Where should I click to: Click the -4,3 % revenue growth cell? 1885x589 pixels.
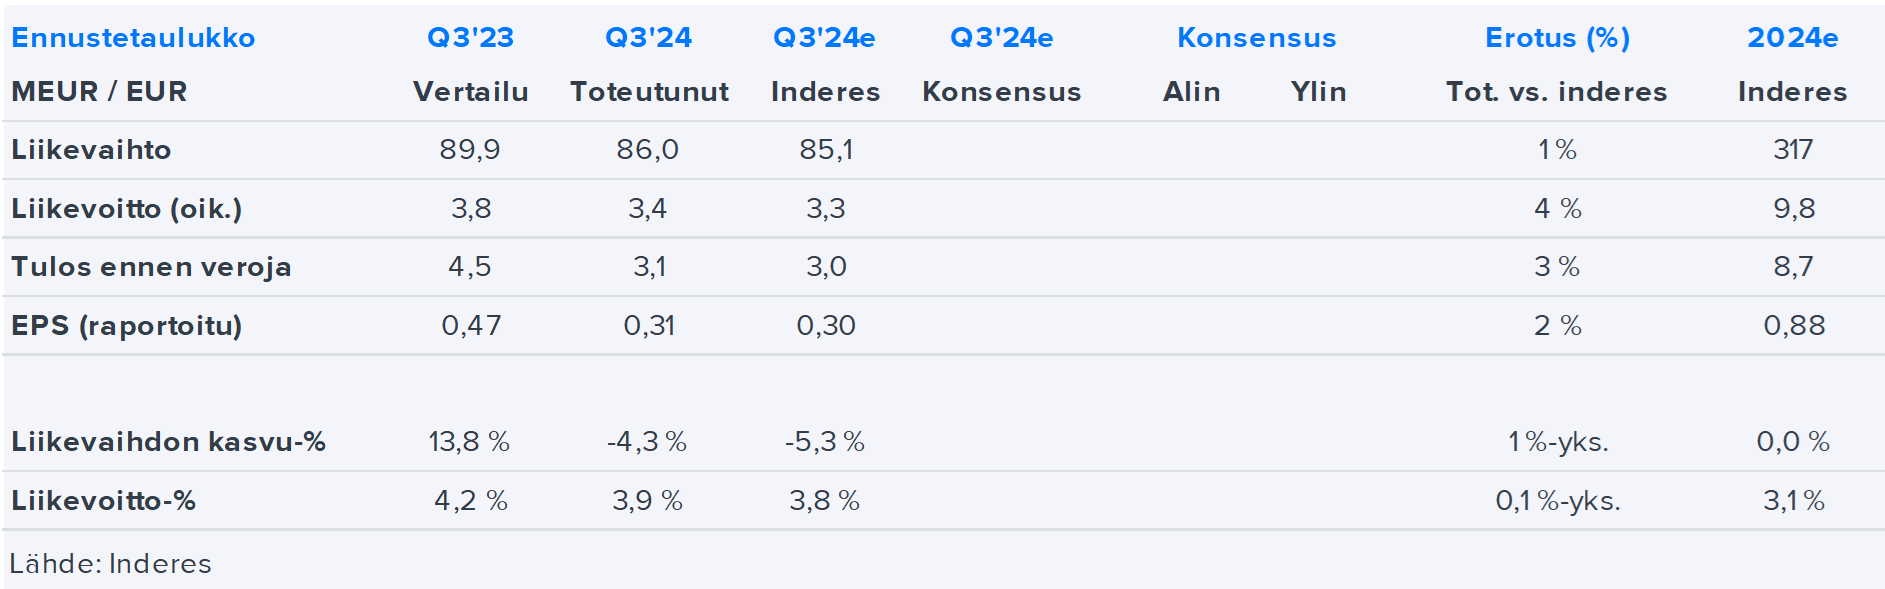647,442
